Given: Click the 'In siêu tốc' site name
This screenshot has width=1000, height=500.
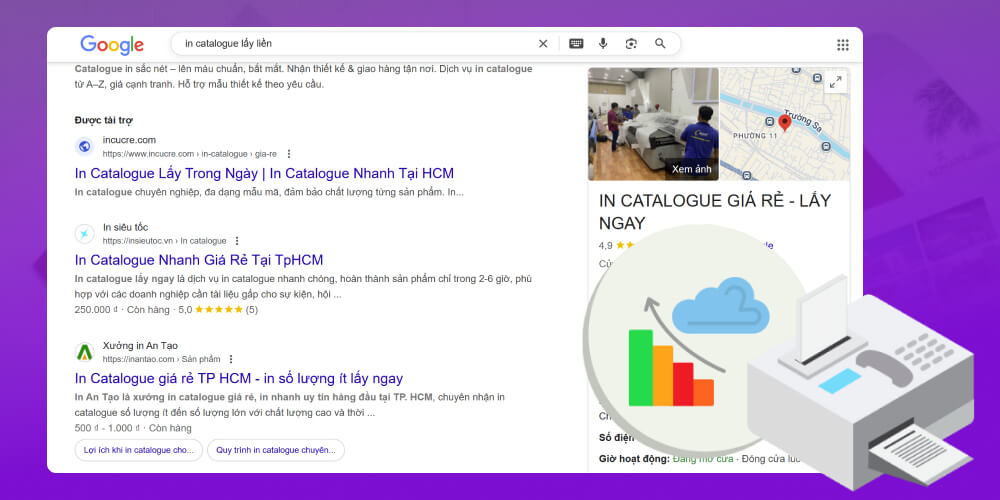Looking at the screenshot, I should click(x=126, y=227).
